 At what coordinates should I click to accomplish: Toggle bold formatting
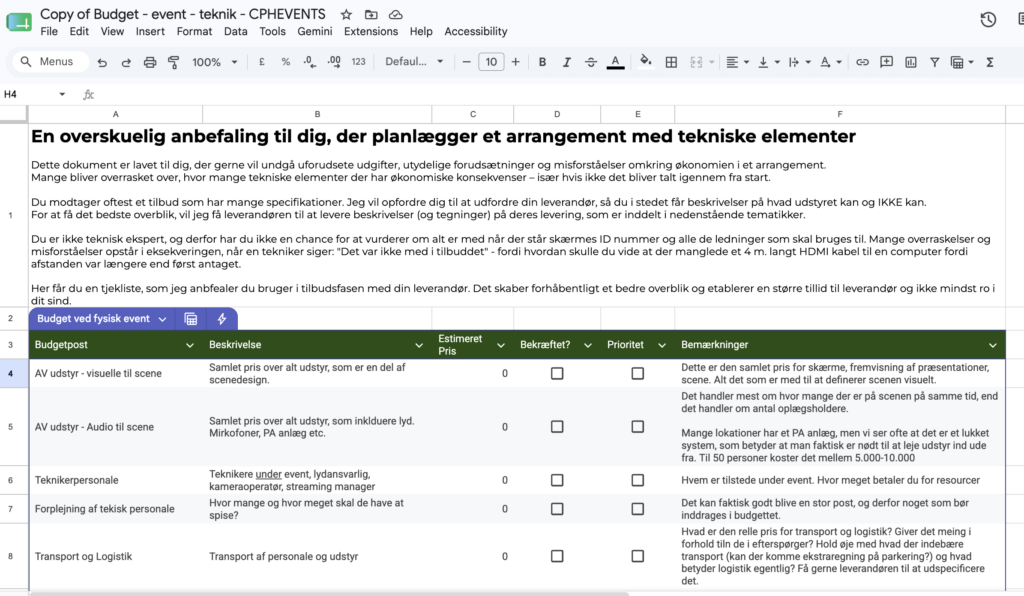click(x=542, y=62)
